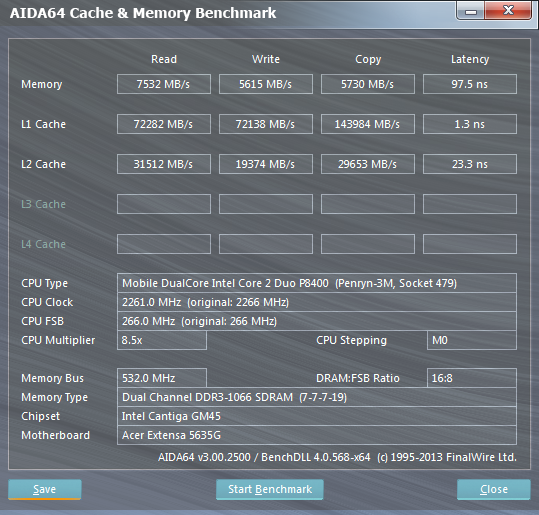Select the CPU Type info field

317,283
